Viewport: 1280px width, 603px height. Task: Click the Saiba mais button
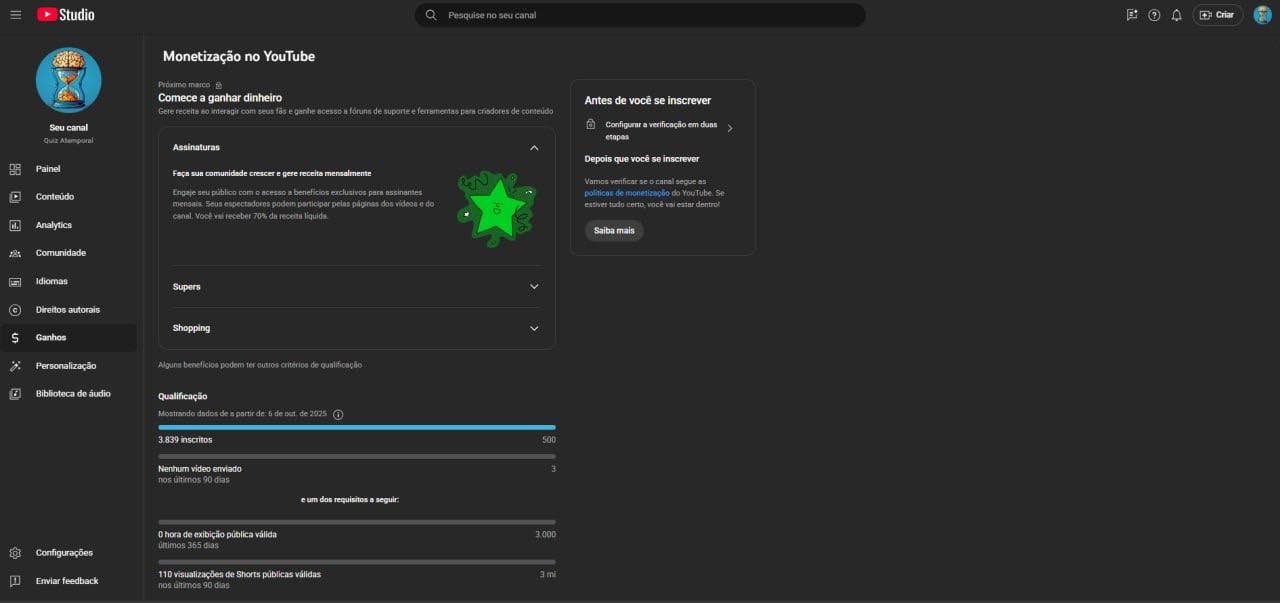(614, 230)
